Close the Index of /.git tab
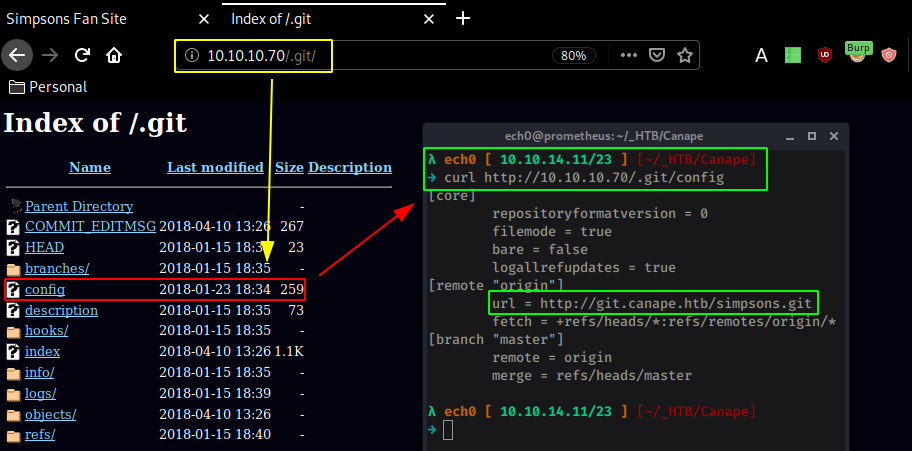Viewport: 912px width, 451px height. (429, 19)
